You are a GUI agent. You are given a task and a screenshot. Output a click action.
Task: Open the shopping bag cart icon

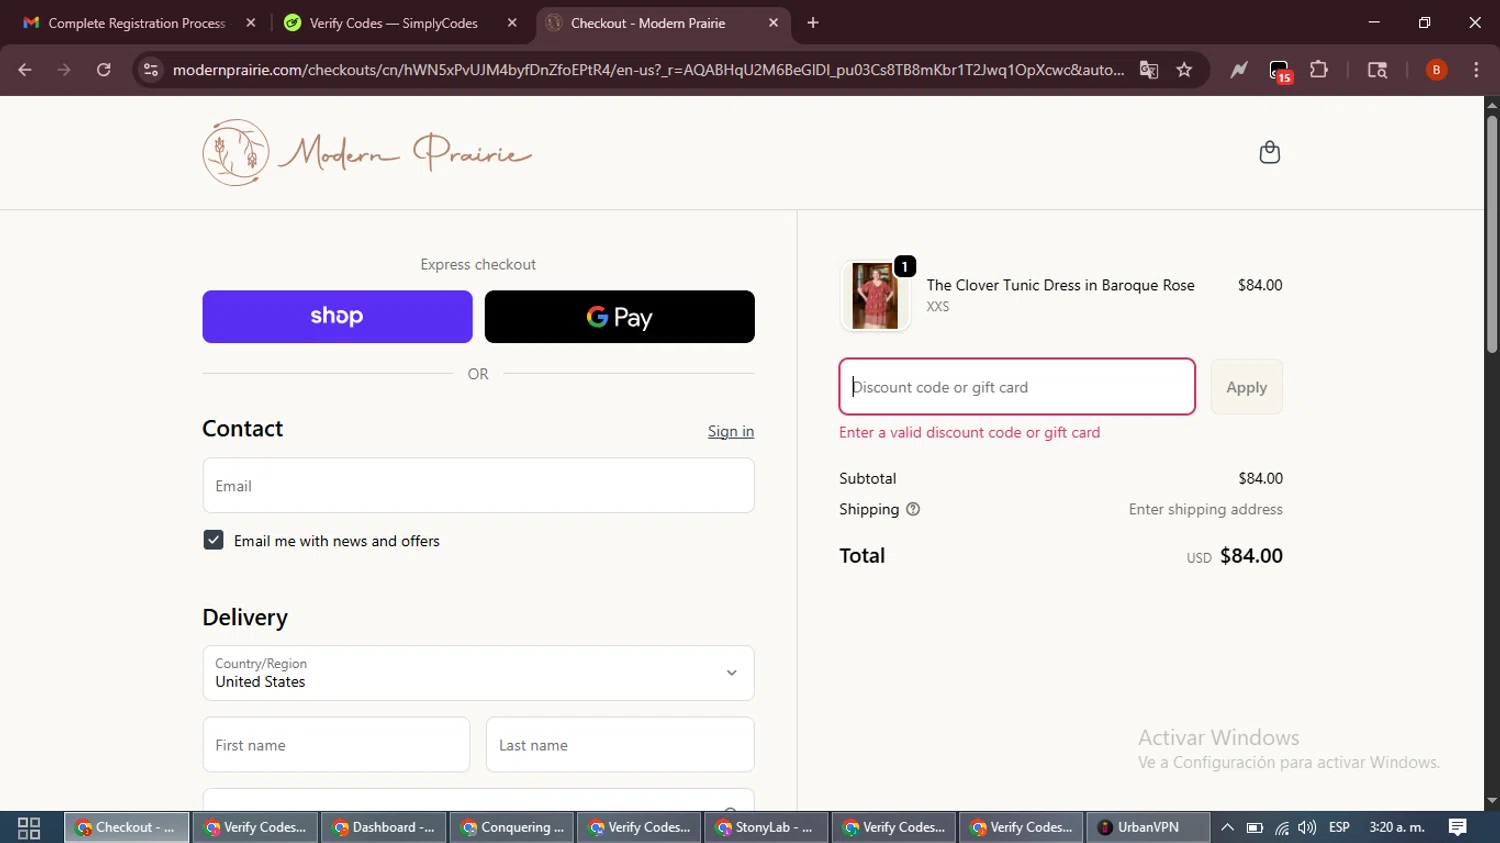1269,152
